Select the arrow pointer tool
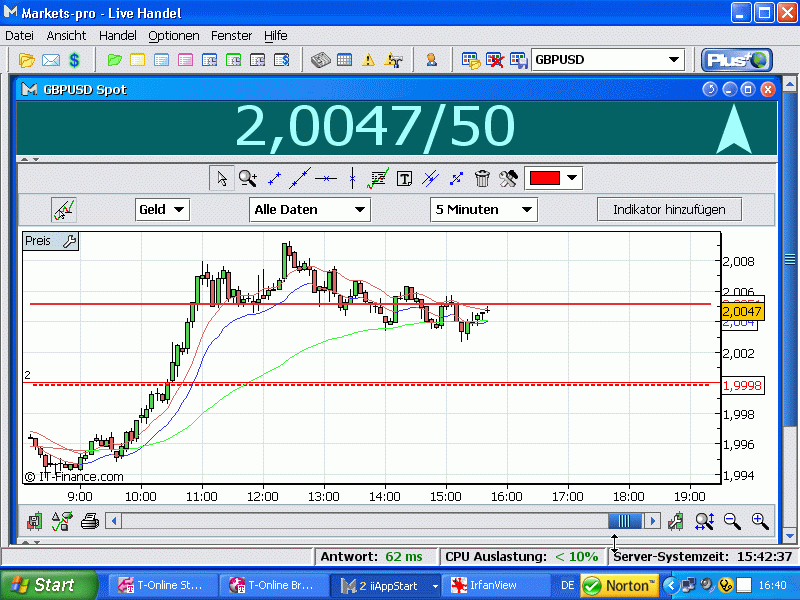 click(x=222, y=179)
